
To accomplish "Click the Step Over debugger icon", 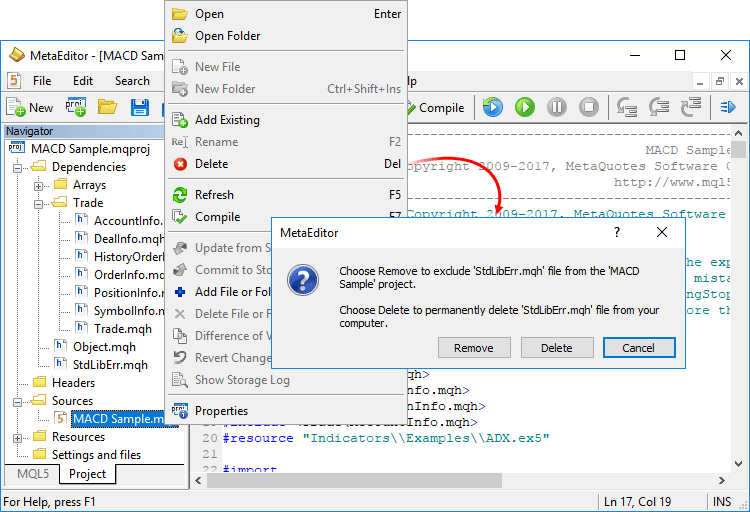I will click(659, 107).
